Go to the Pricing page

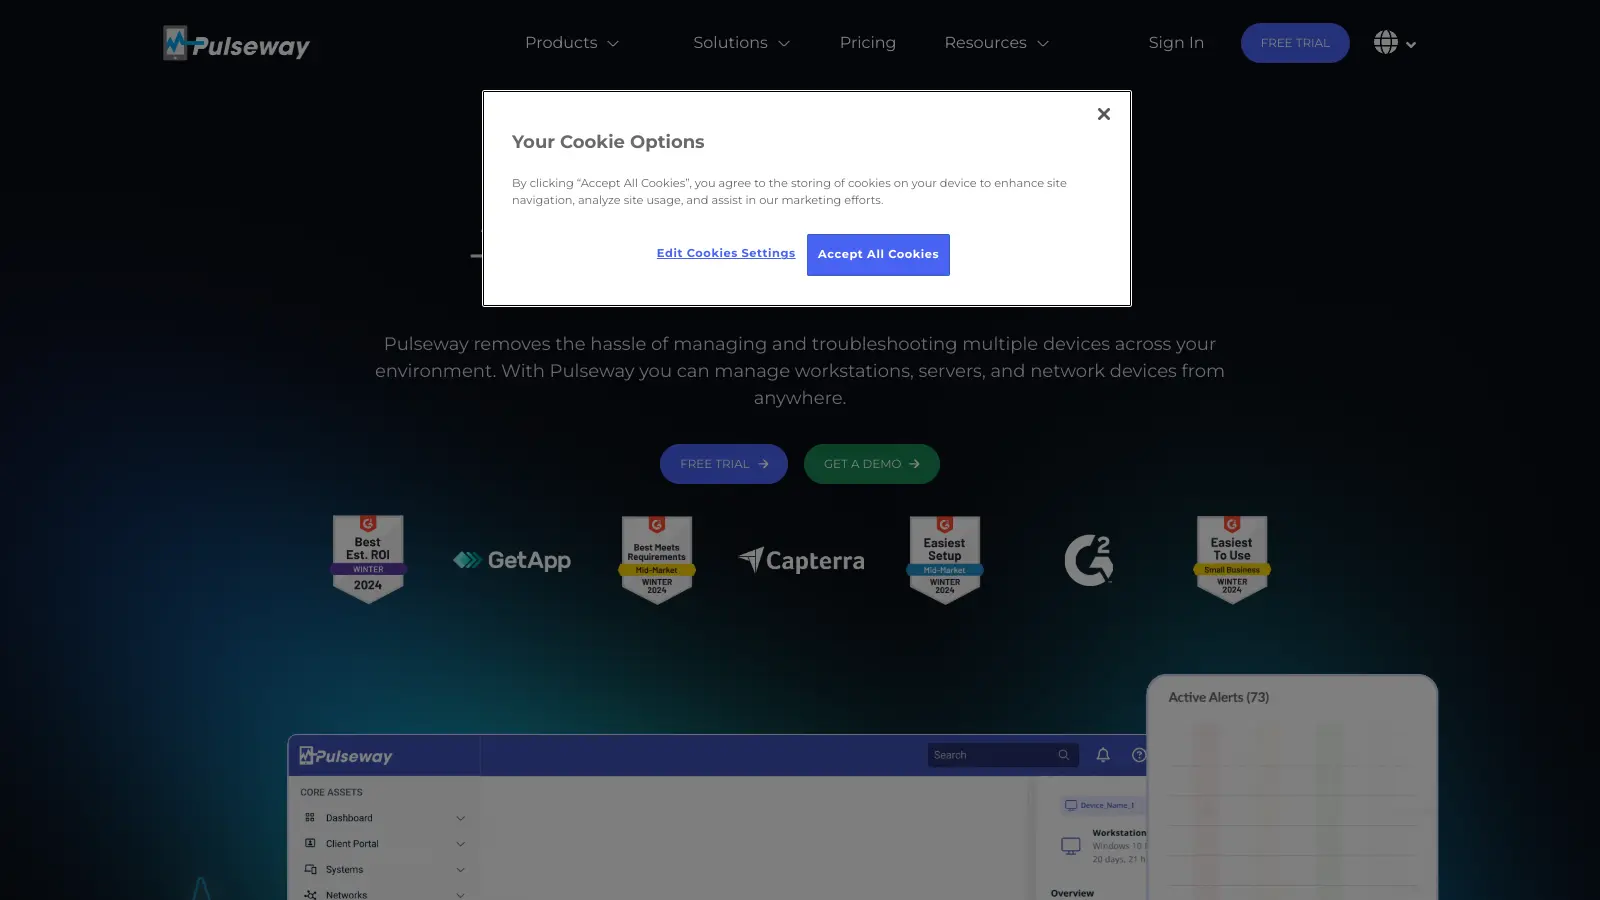point(867,43)
